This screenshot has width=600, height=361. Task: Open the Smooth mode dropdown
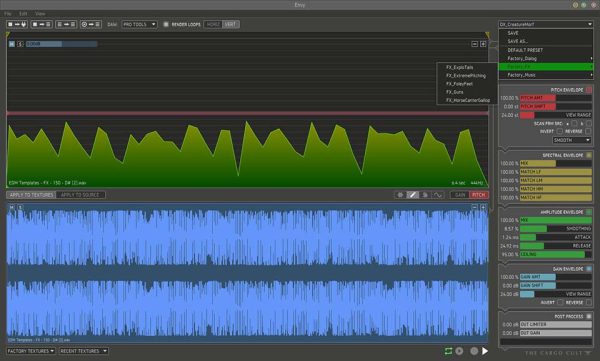(x=572, y=140)
